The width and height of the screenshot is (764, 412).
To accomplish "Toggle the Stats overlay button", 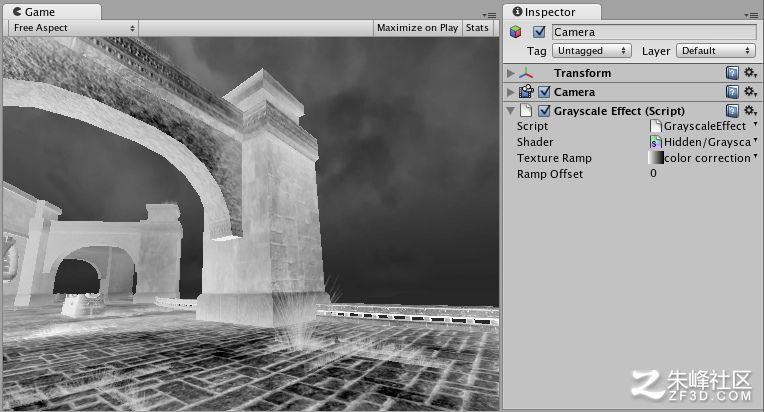I will (x=477, y=28).
